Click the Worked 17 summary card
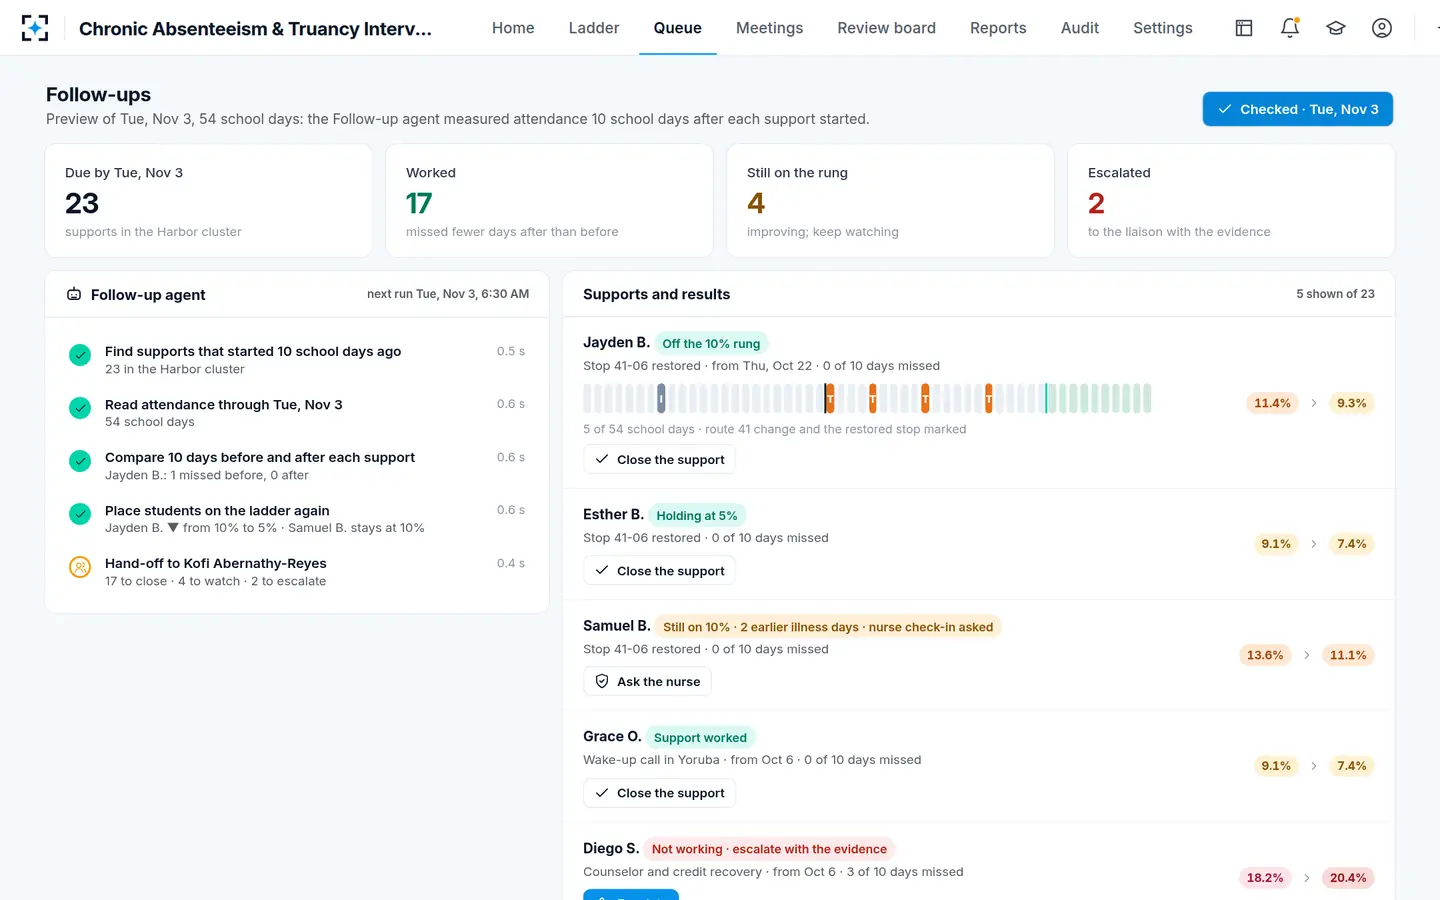Screen dimensions: 1440x900 (549, 201)
